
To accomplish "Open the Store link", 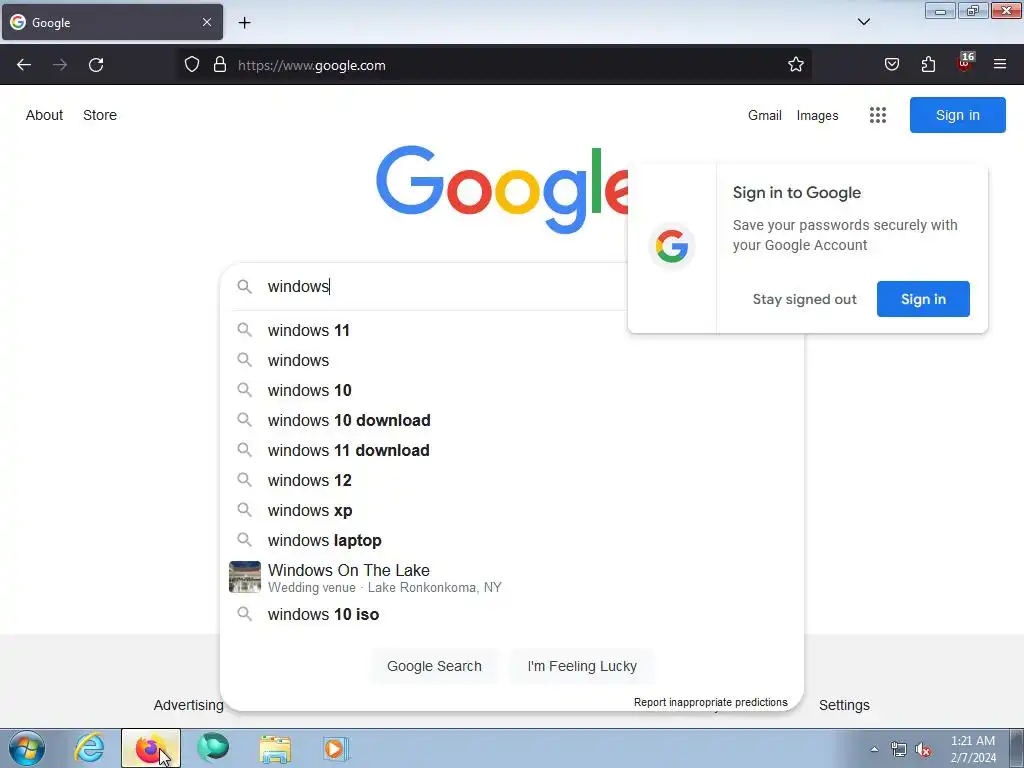I will 100,115.
